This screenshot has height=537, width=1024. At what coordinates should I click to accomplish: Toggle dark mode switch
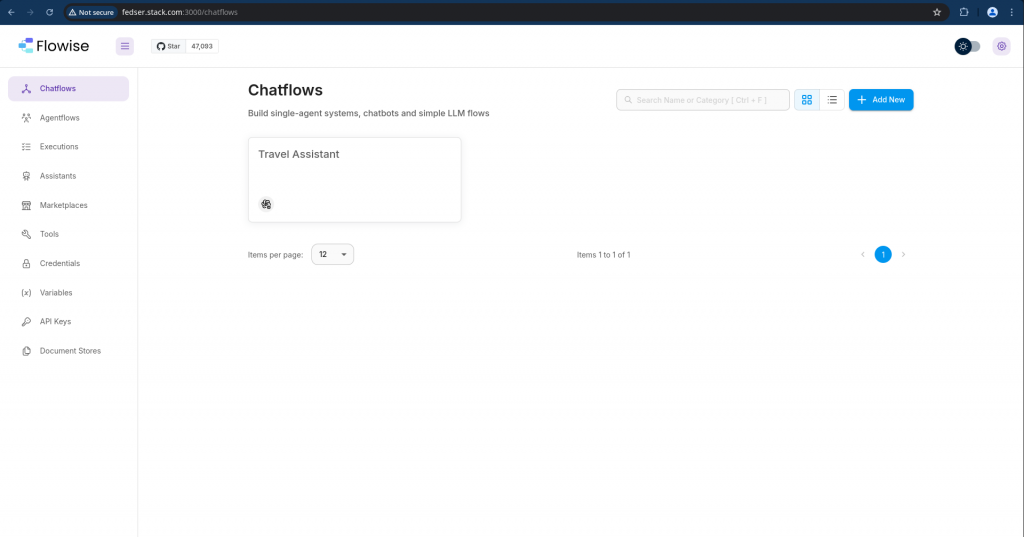pos(967,46)
